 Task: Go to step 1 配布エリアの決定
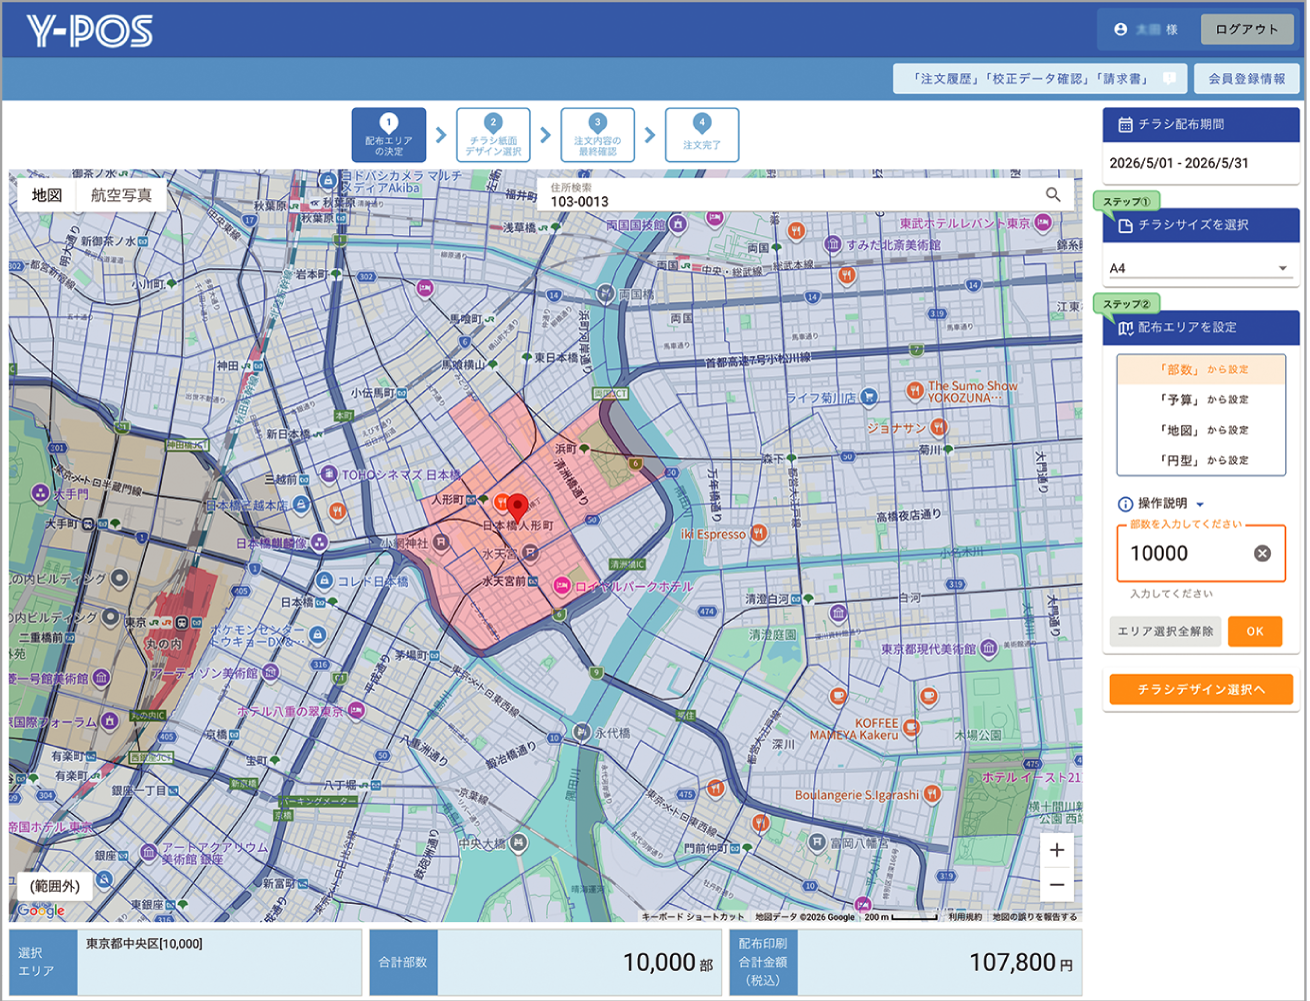click(x=389, y=135)
